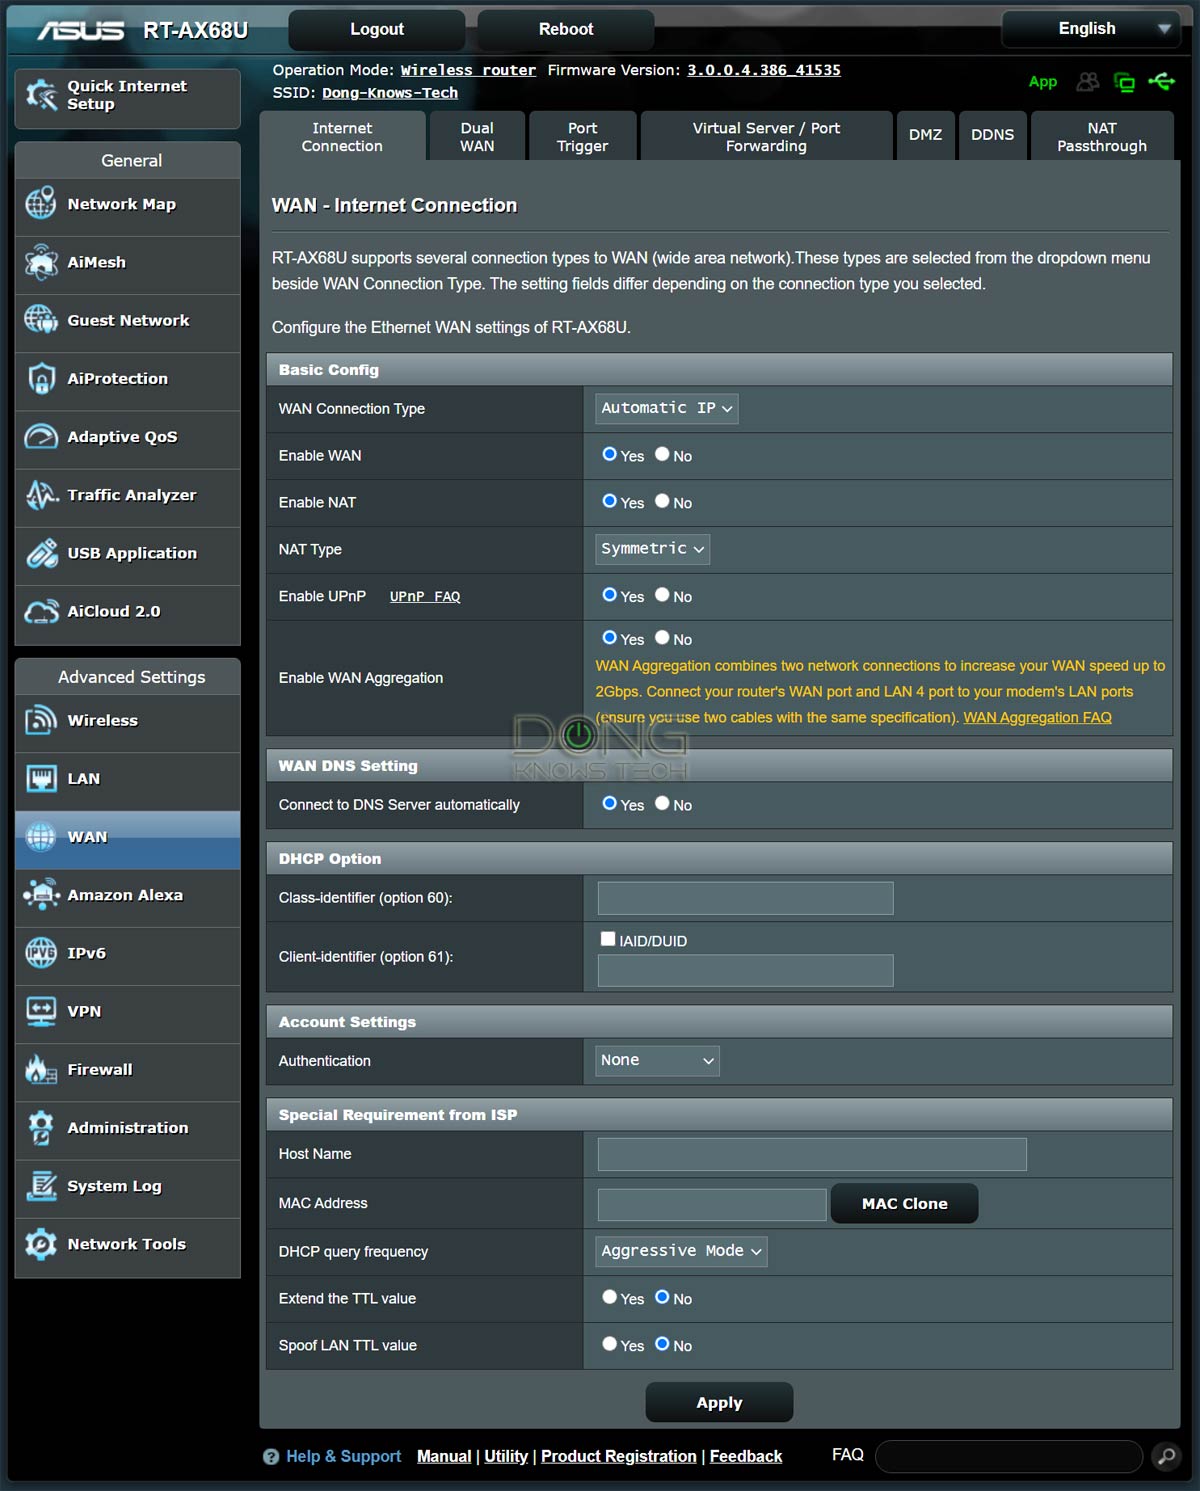Open the NAT Type dropdown
The width and height of the screenshot is (1200, 1491).
(652, 549)
